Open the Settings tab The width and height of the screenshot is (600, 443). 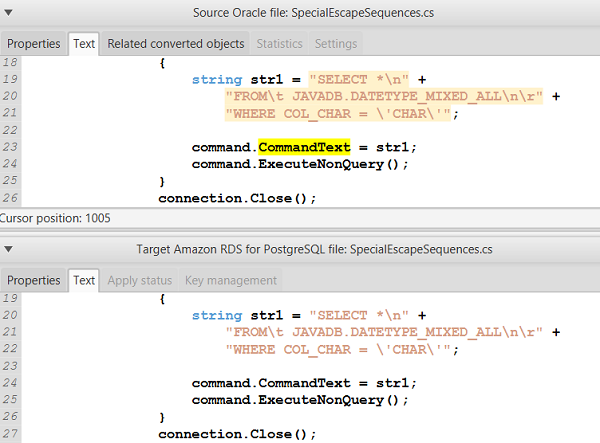click(335, 44)
